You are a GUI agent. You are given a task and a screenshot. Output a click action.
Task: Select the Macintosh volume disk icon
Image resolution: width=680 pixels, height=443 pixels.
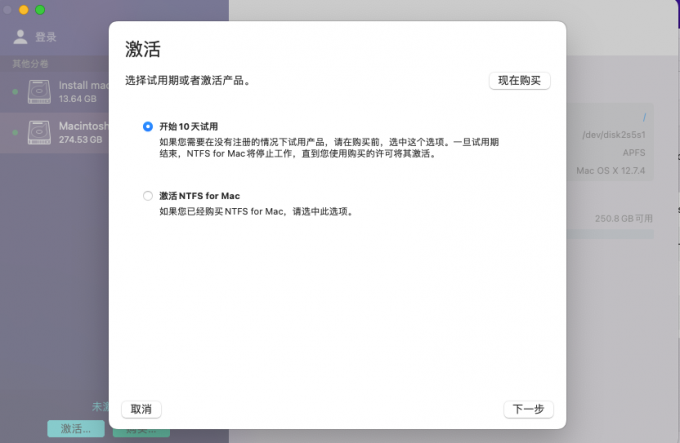(x=39, y=132)
